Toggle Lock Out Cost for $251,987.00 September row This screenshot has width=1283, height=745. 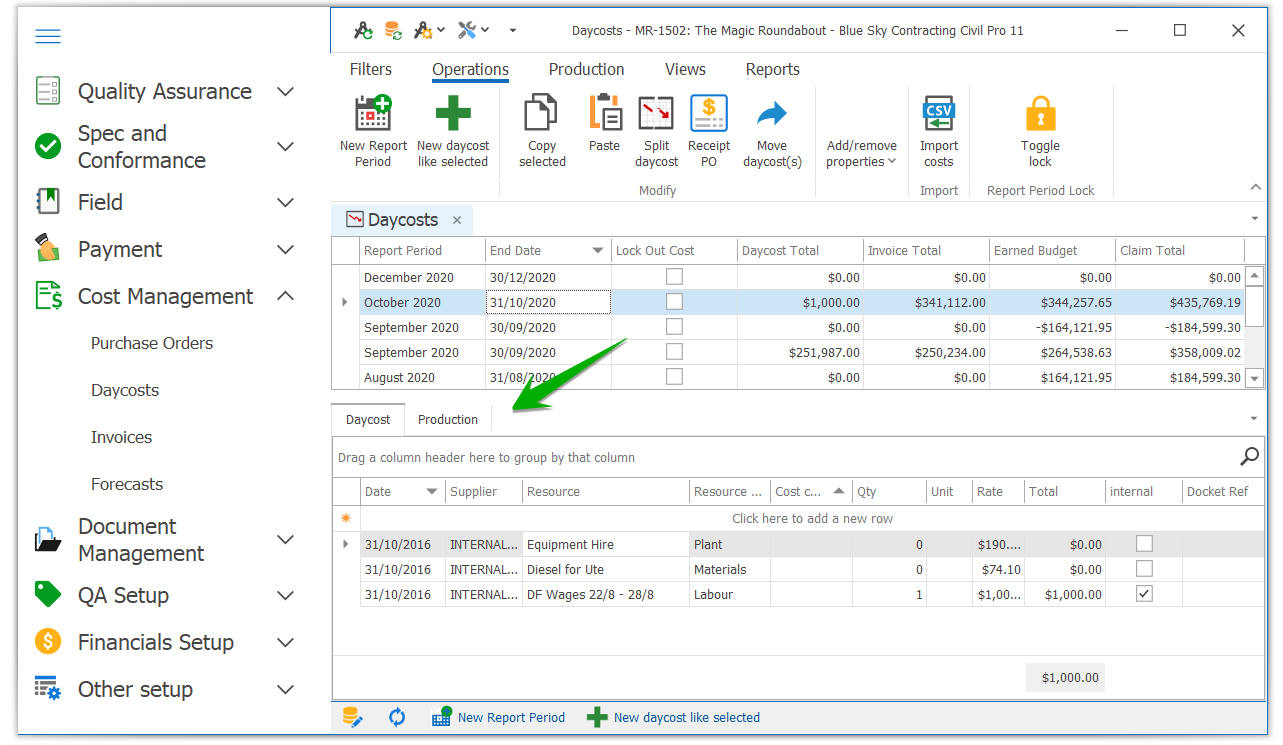(x=675, y=352)
